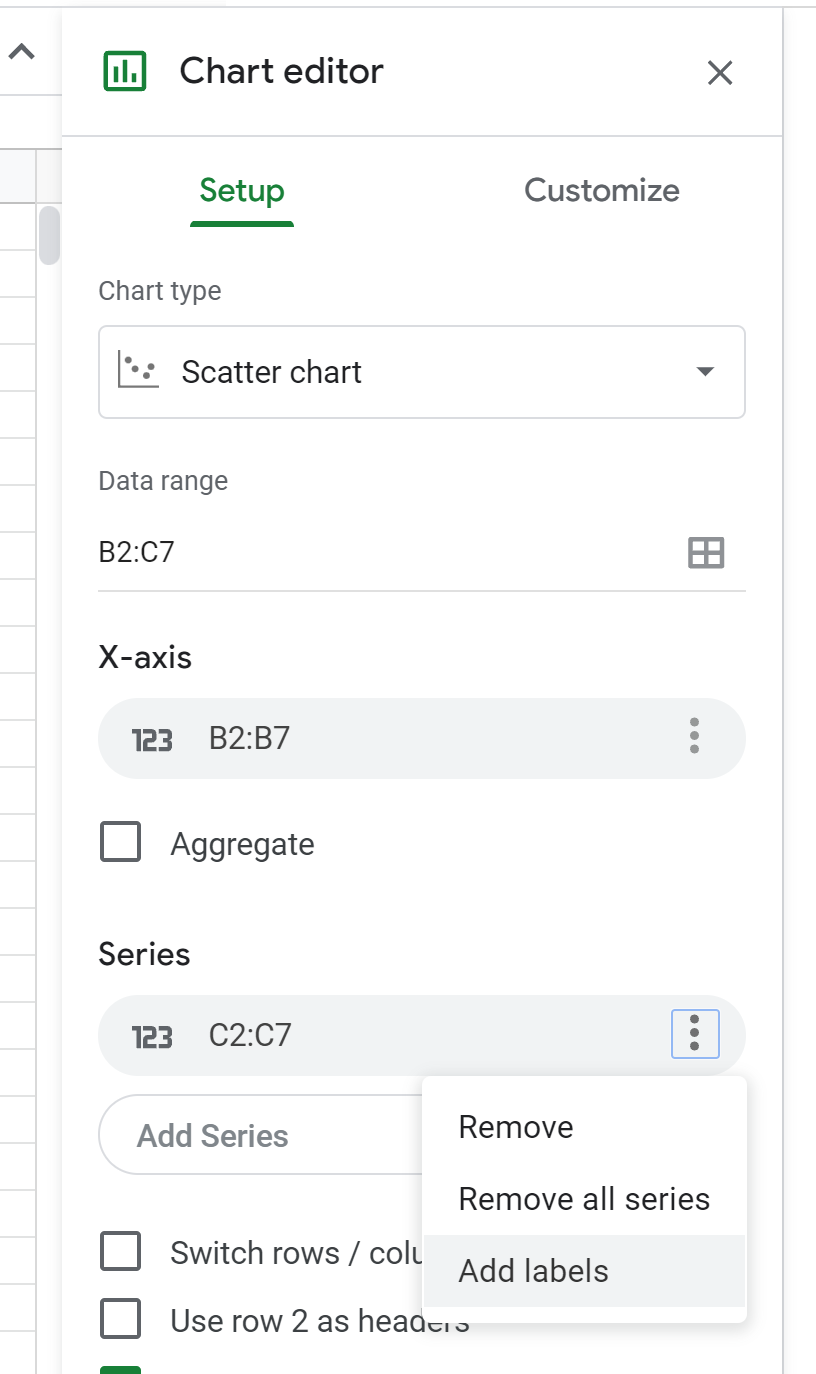This screenshot has height=1374, width=816.
Task: Enable the Aggregate checkbox
Action: click(x=121, y=843)
